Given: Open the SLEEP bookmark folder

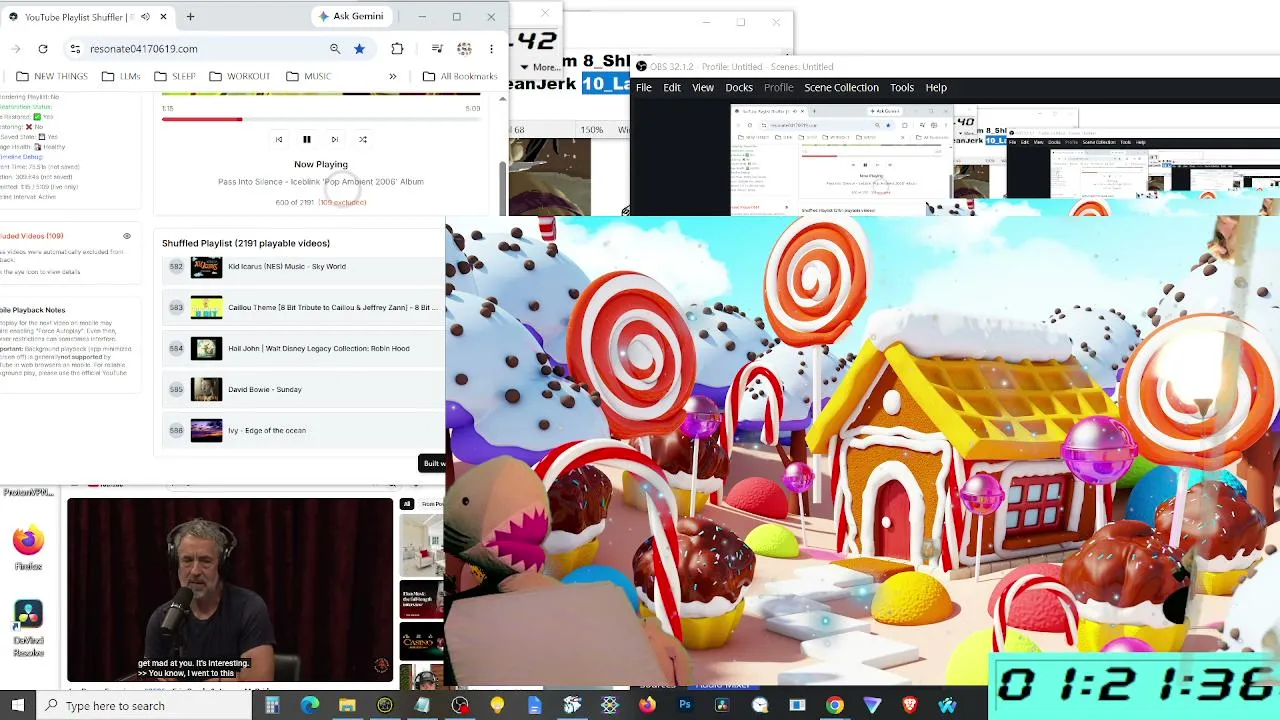Looking at the screenshot, I should click(x=174, y=77).
